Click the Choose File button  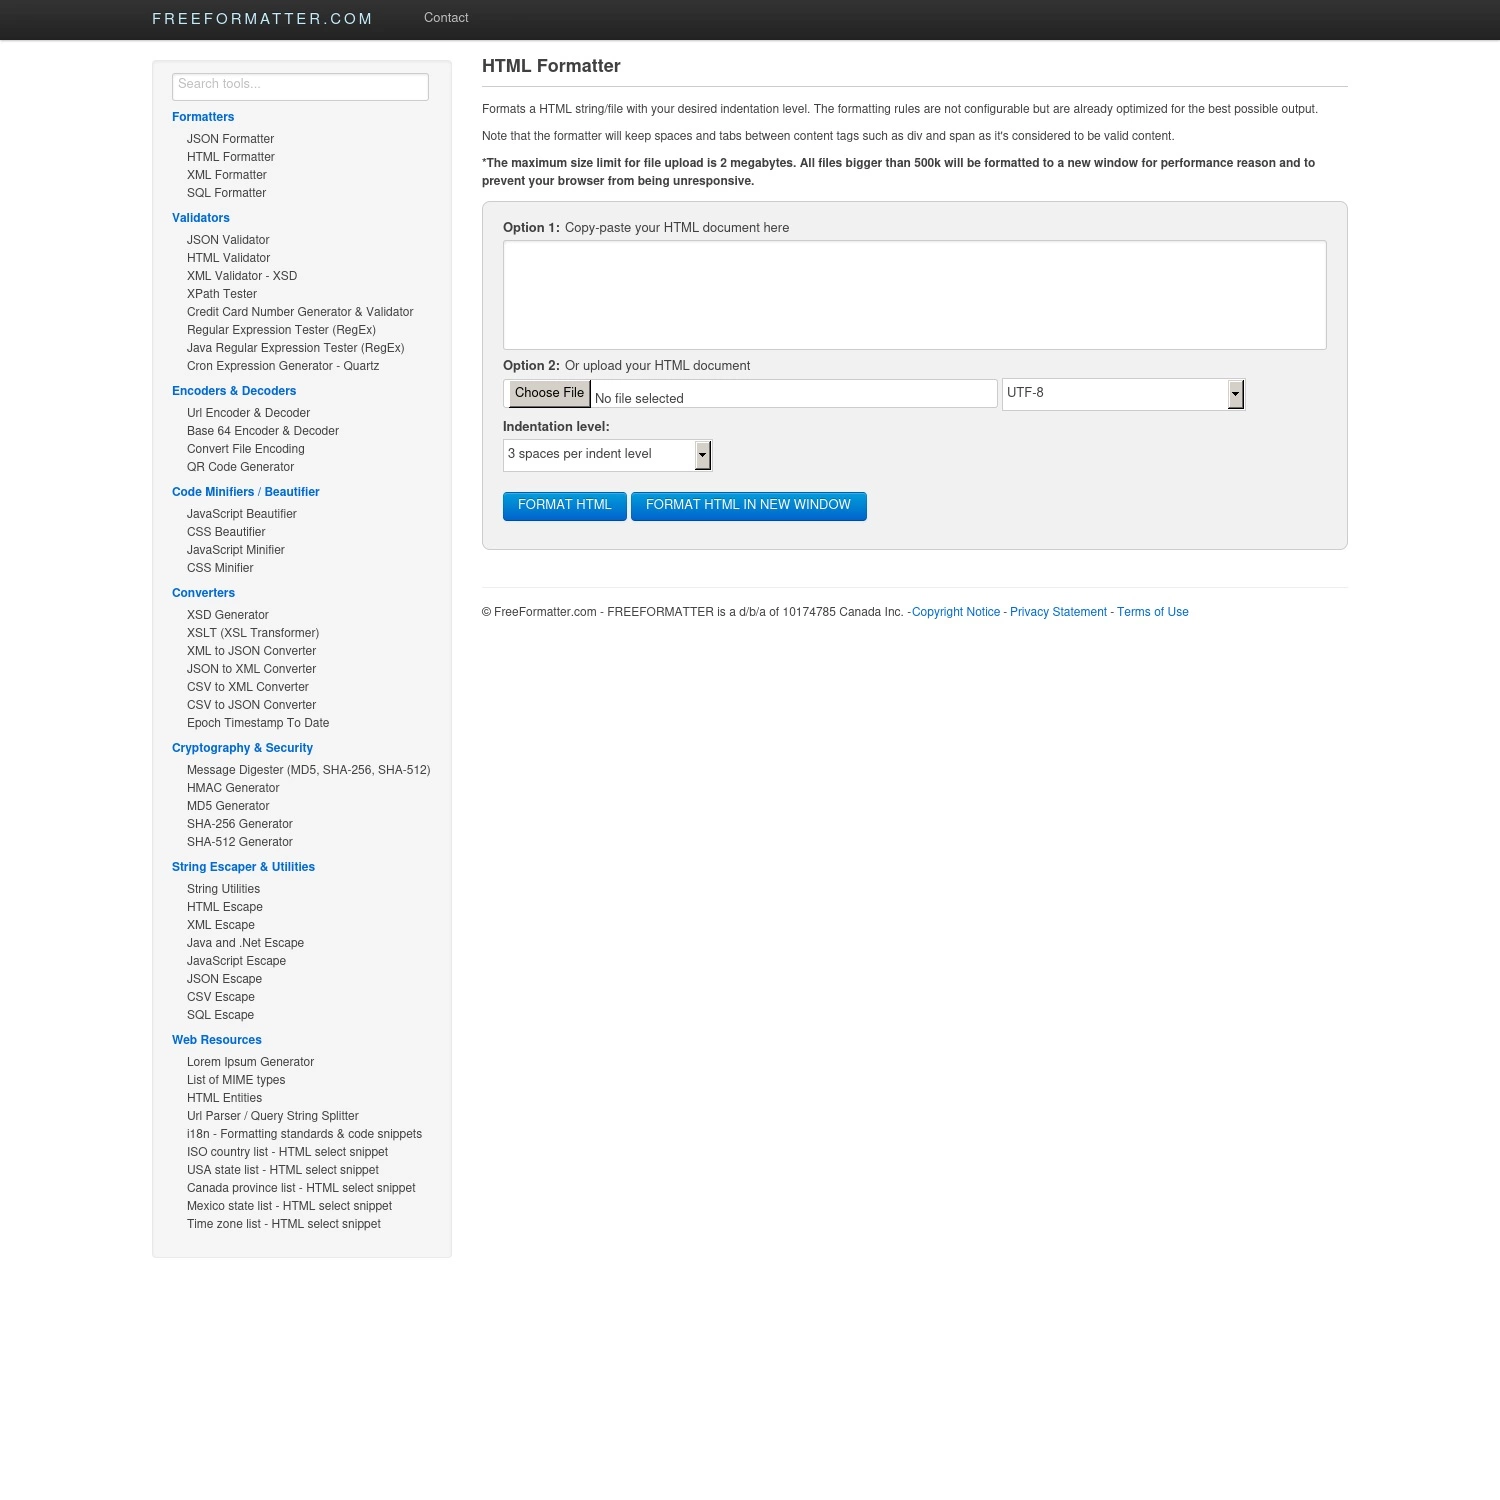[x=549, y=393]
